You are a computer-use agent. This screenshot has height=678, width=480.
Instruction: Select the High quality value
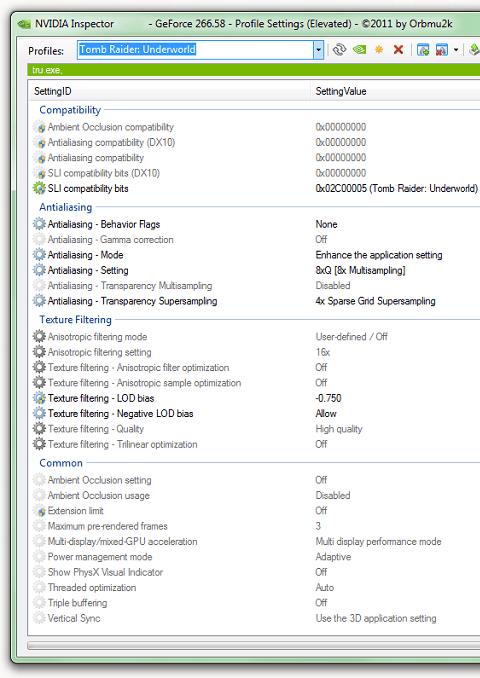coord(339,429)
